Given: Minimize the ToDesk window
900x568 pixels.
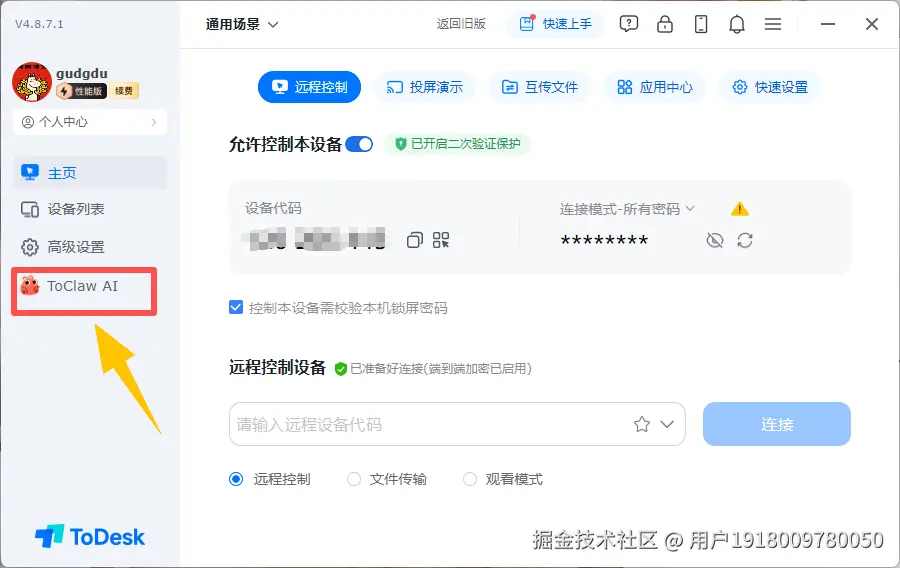Looking at the screenshot, I should 828,24.
